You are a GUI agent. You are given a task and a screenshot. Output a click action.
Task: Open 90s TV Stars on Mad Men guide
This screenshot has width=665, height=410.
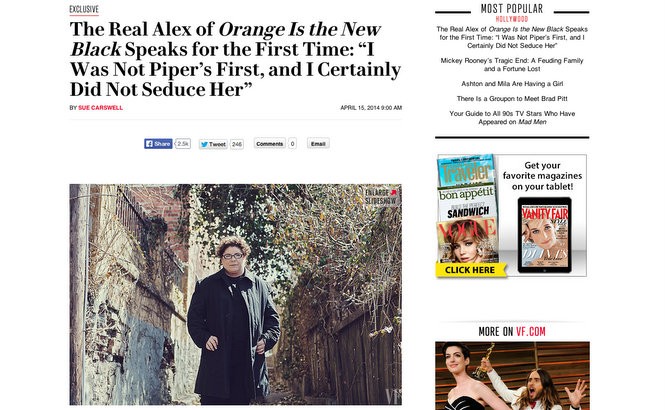coord(512,117)
